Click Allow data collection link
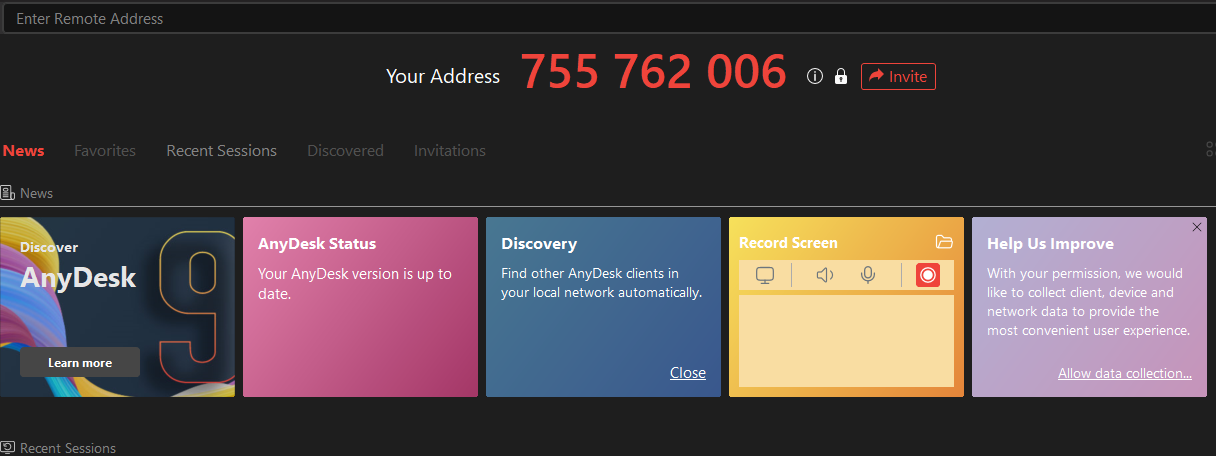 1125,374
